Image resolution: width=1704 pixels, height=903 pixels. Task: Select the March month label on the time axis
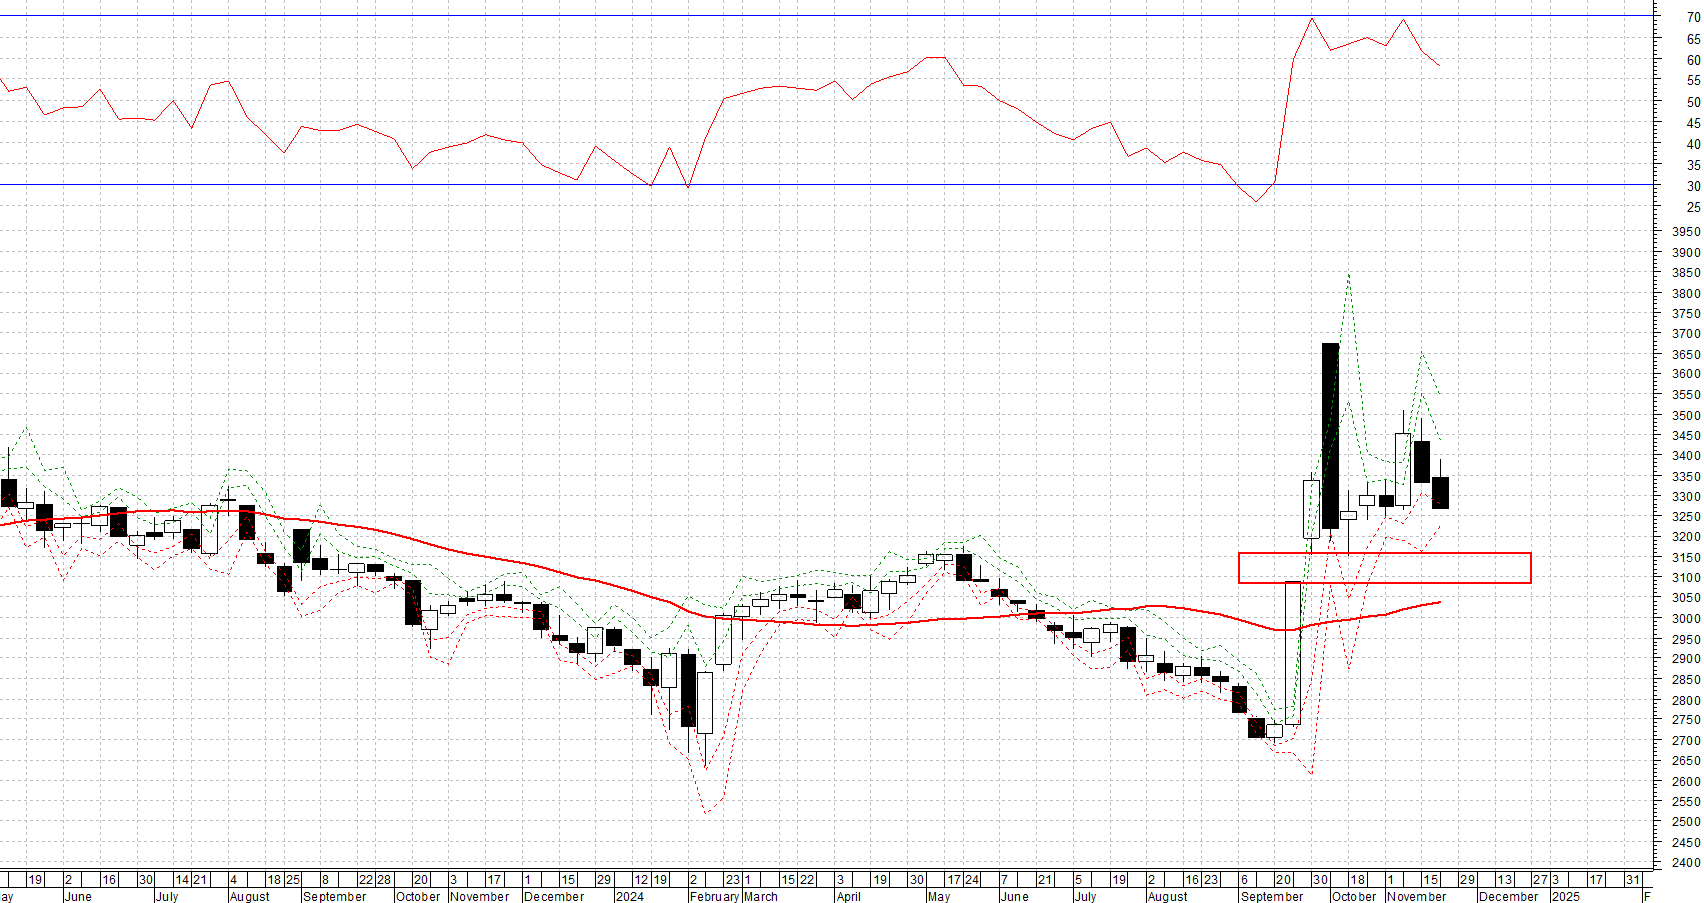(x=761, y=896)
